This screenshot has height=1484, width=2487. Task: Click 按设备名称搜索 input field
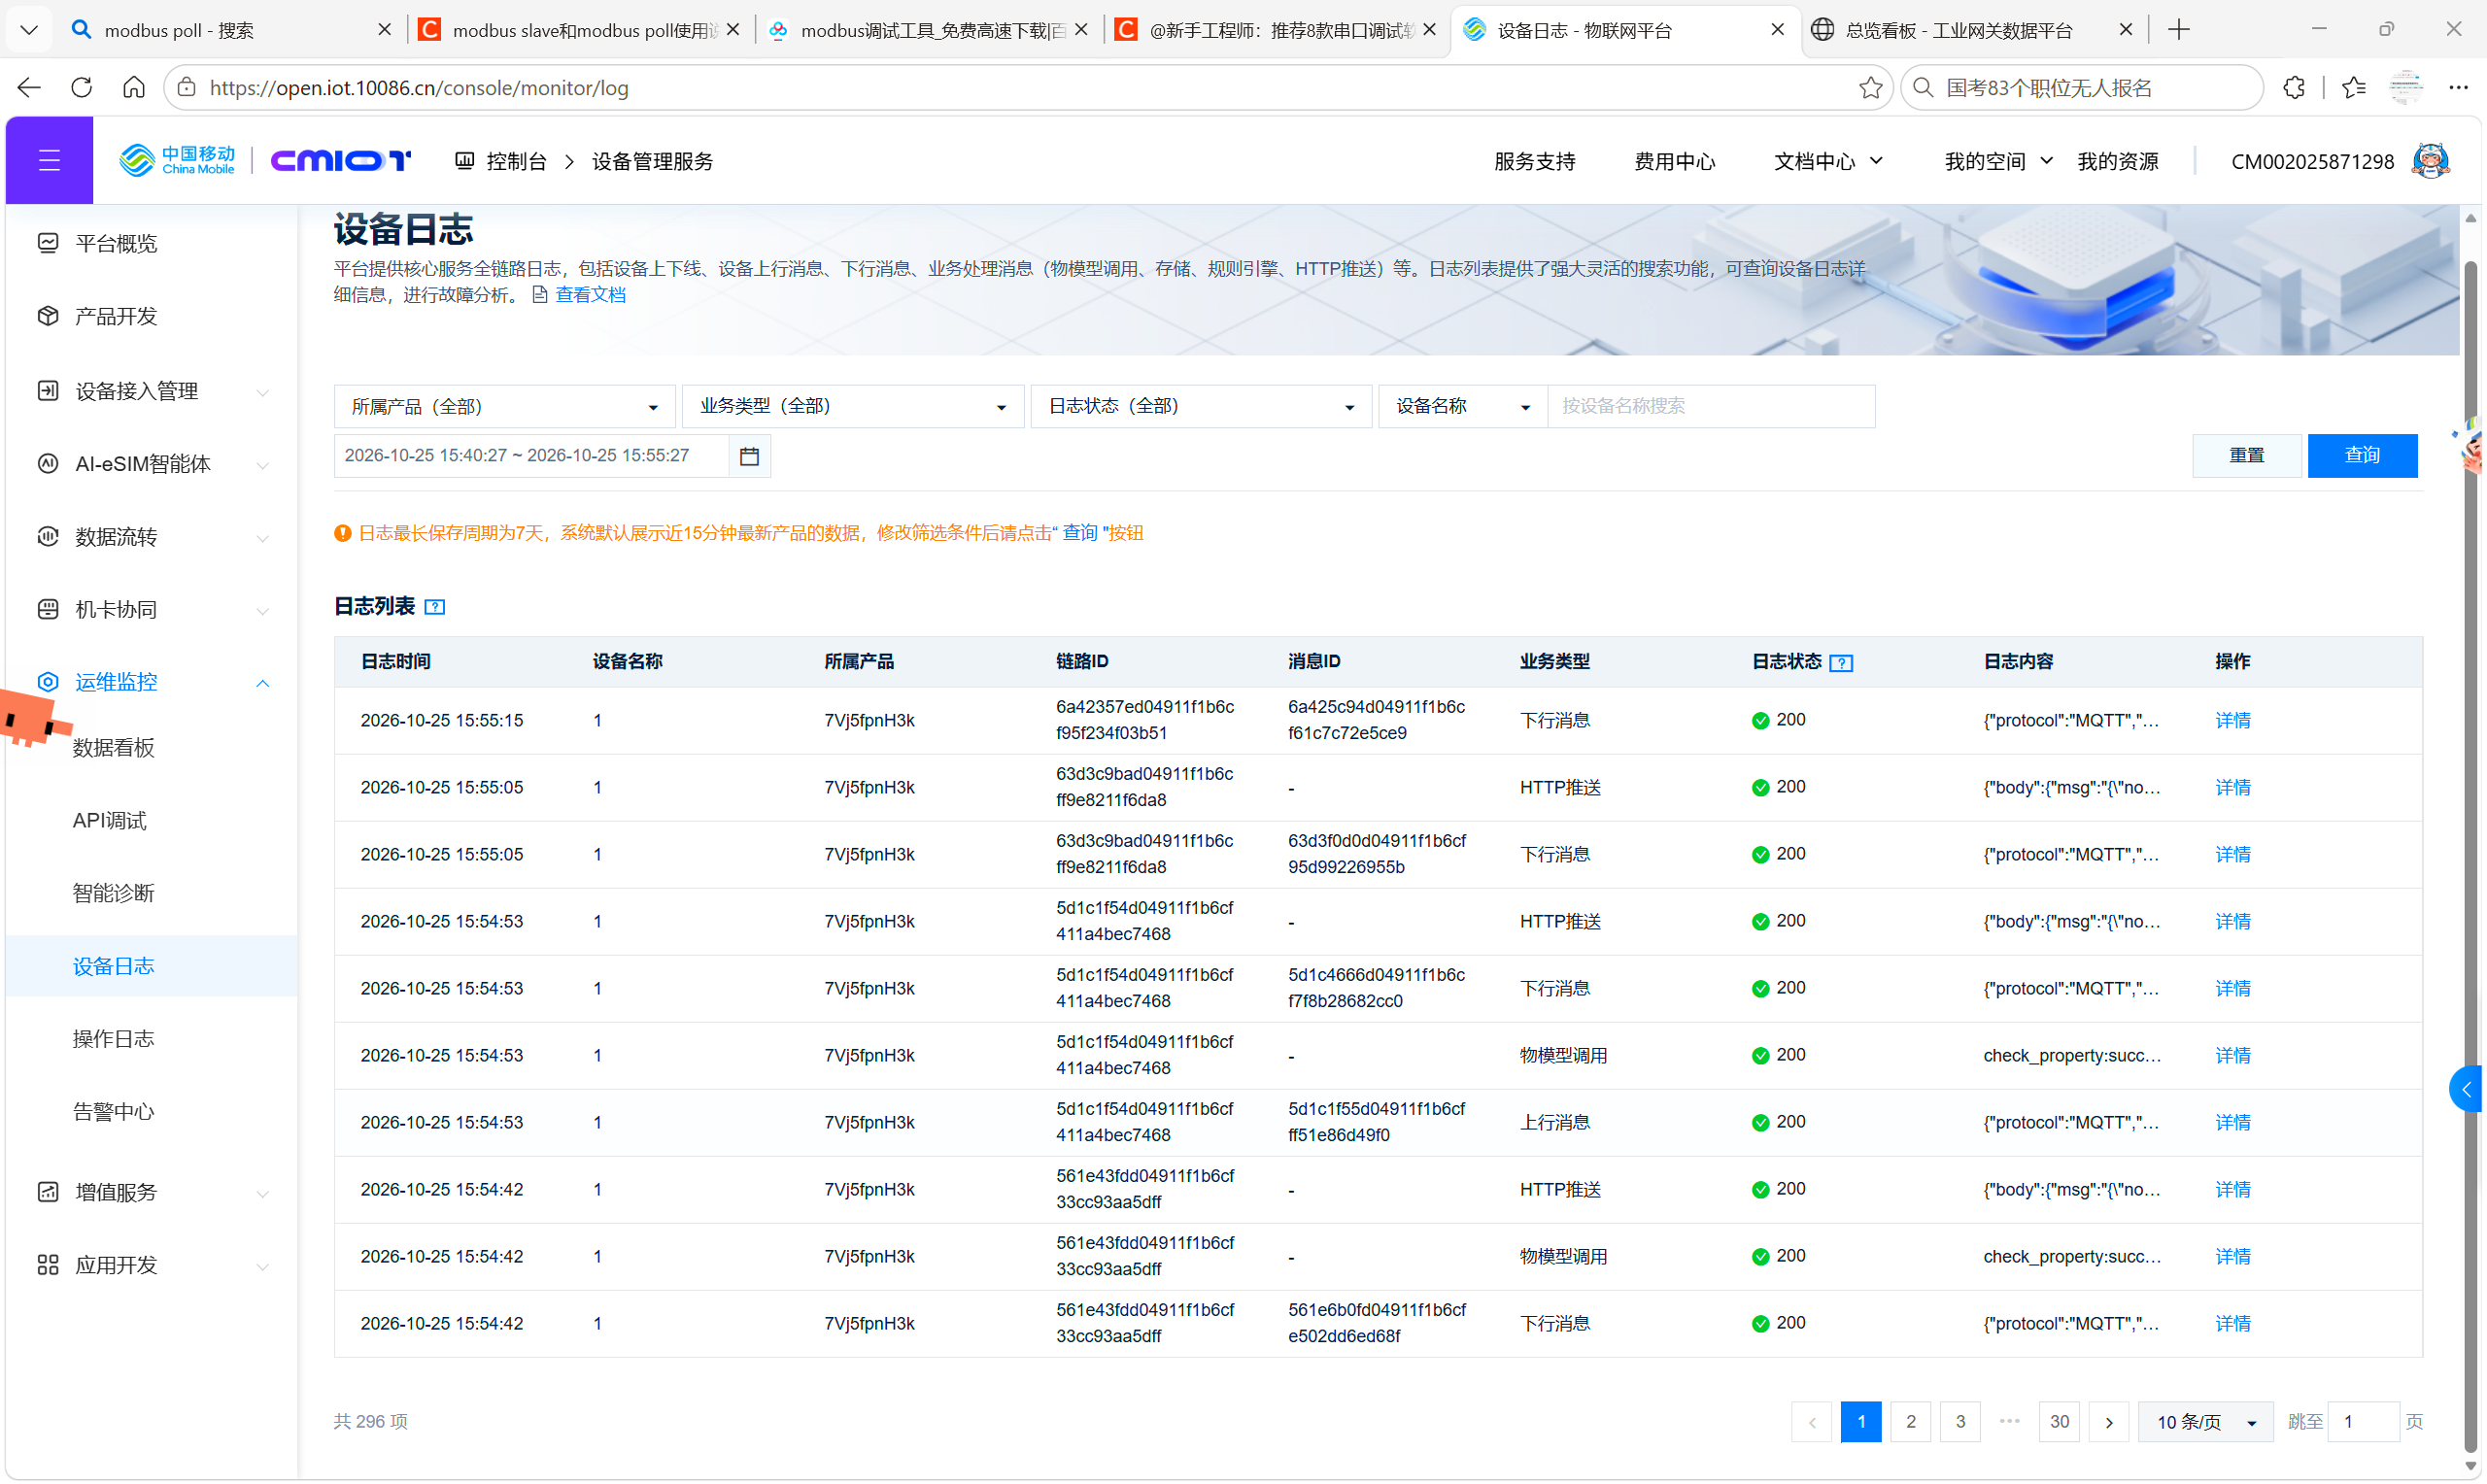1711,407
